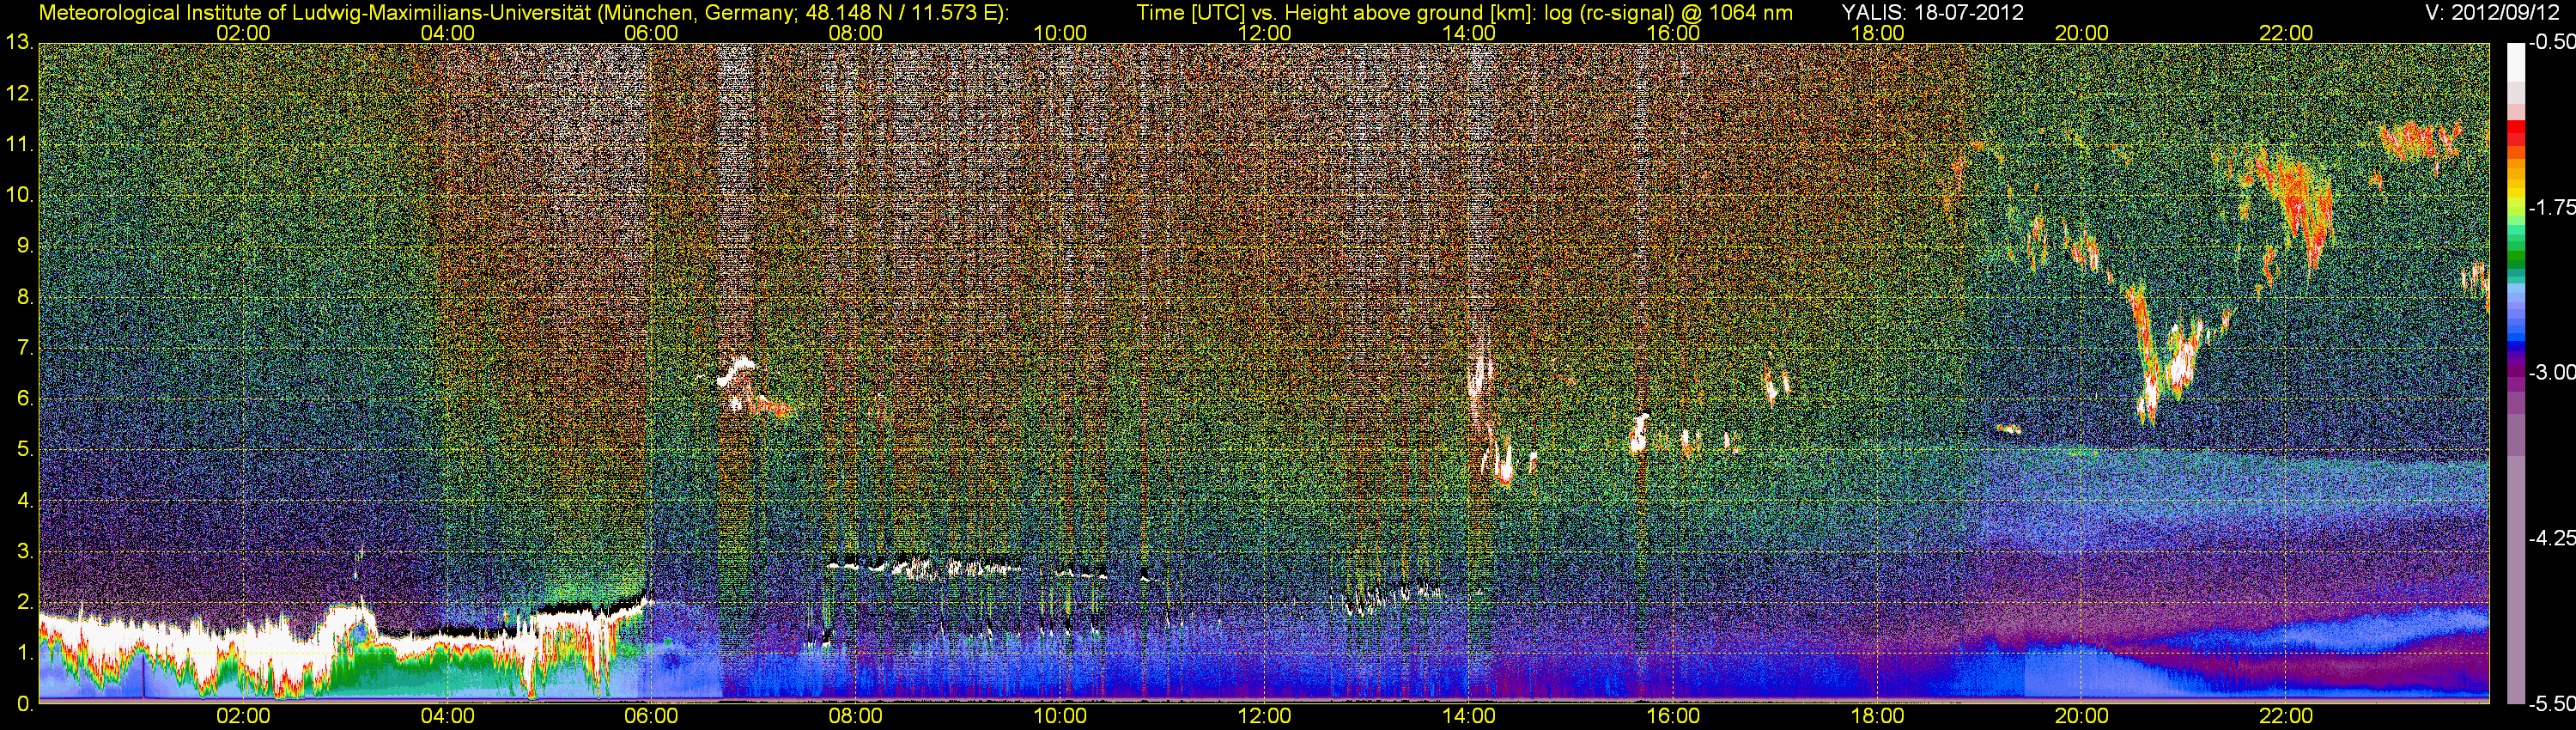The width and height of the screenshot is (2576, 730).
Task: Click the 20:00 label on the bottom time axis
Action: click(2082, 716)
